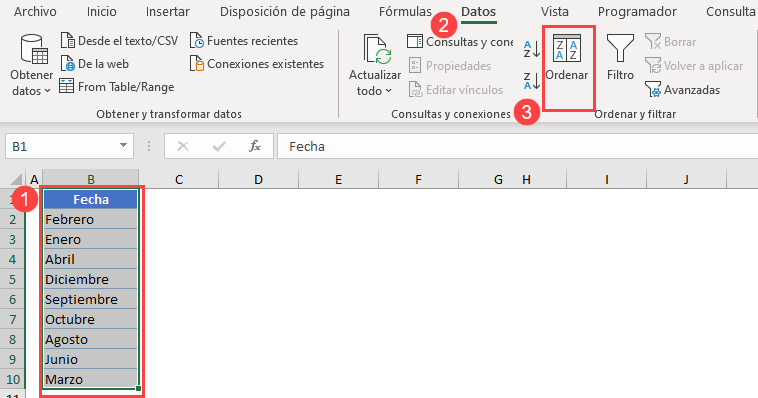Click the Diciembre cell
758x398 pixels.
pos(90,280)
